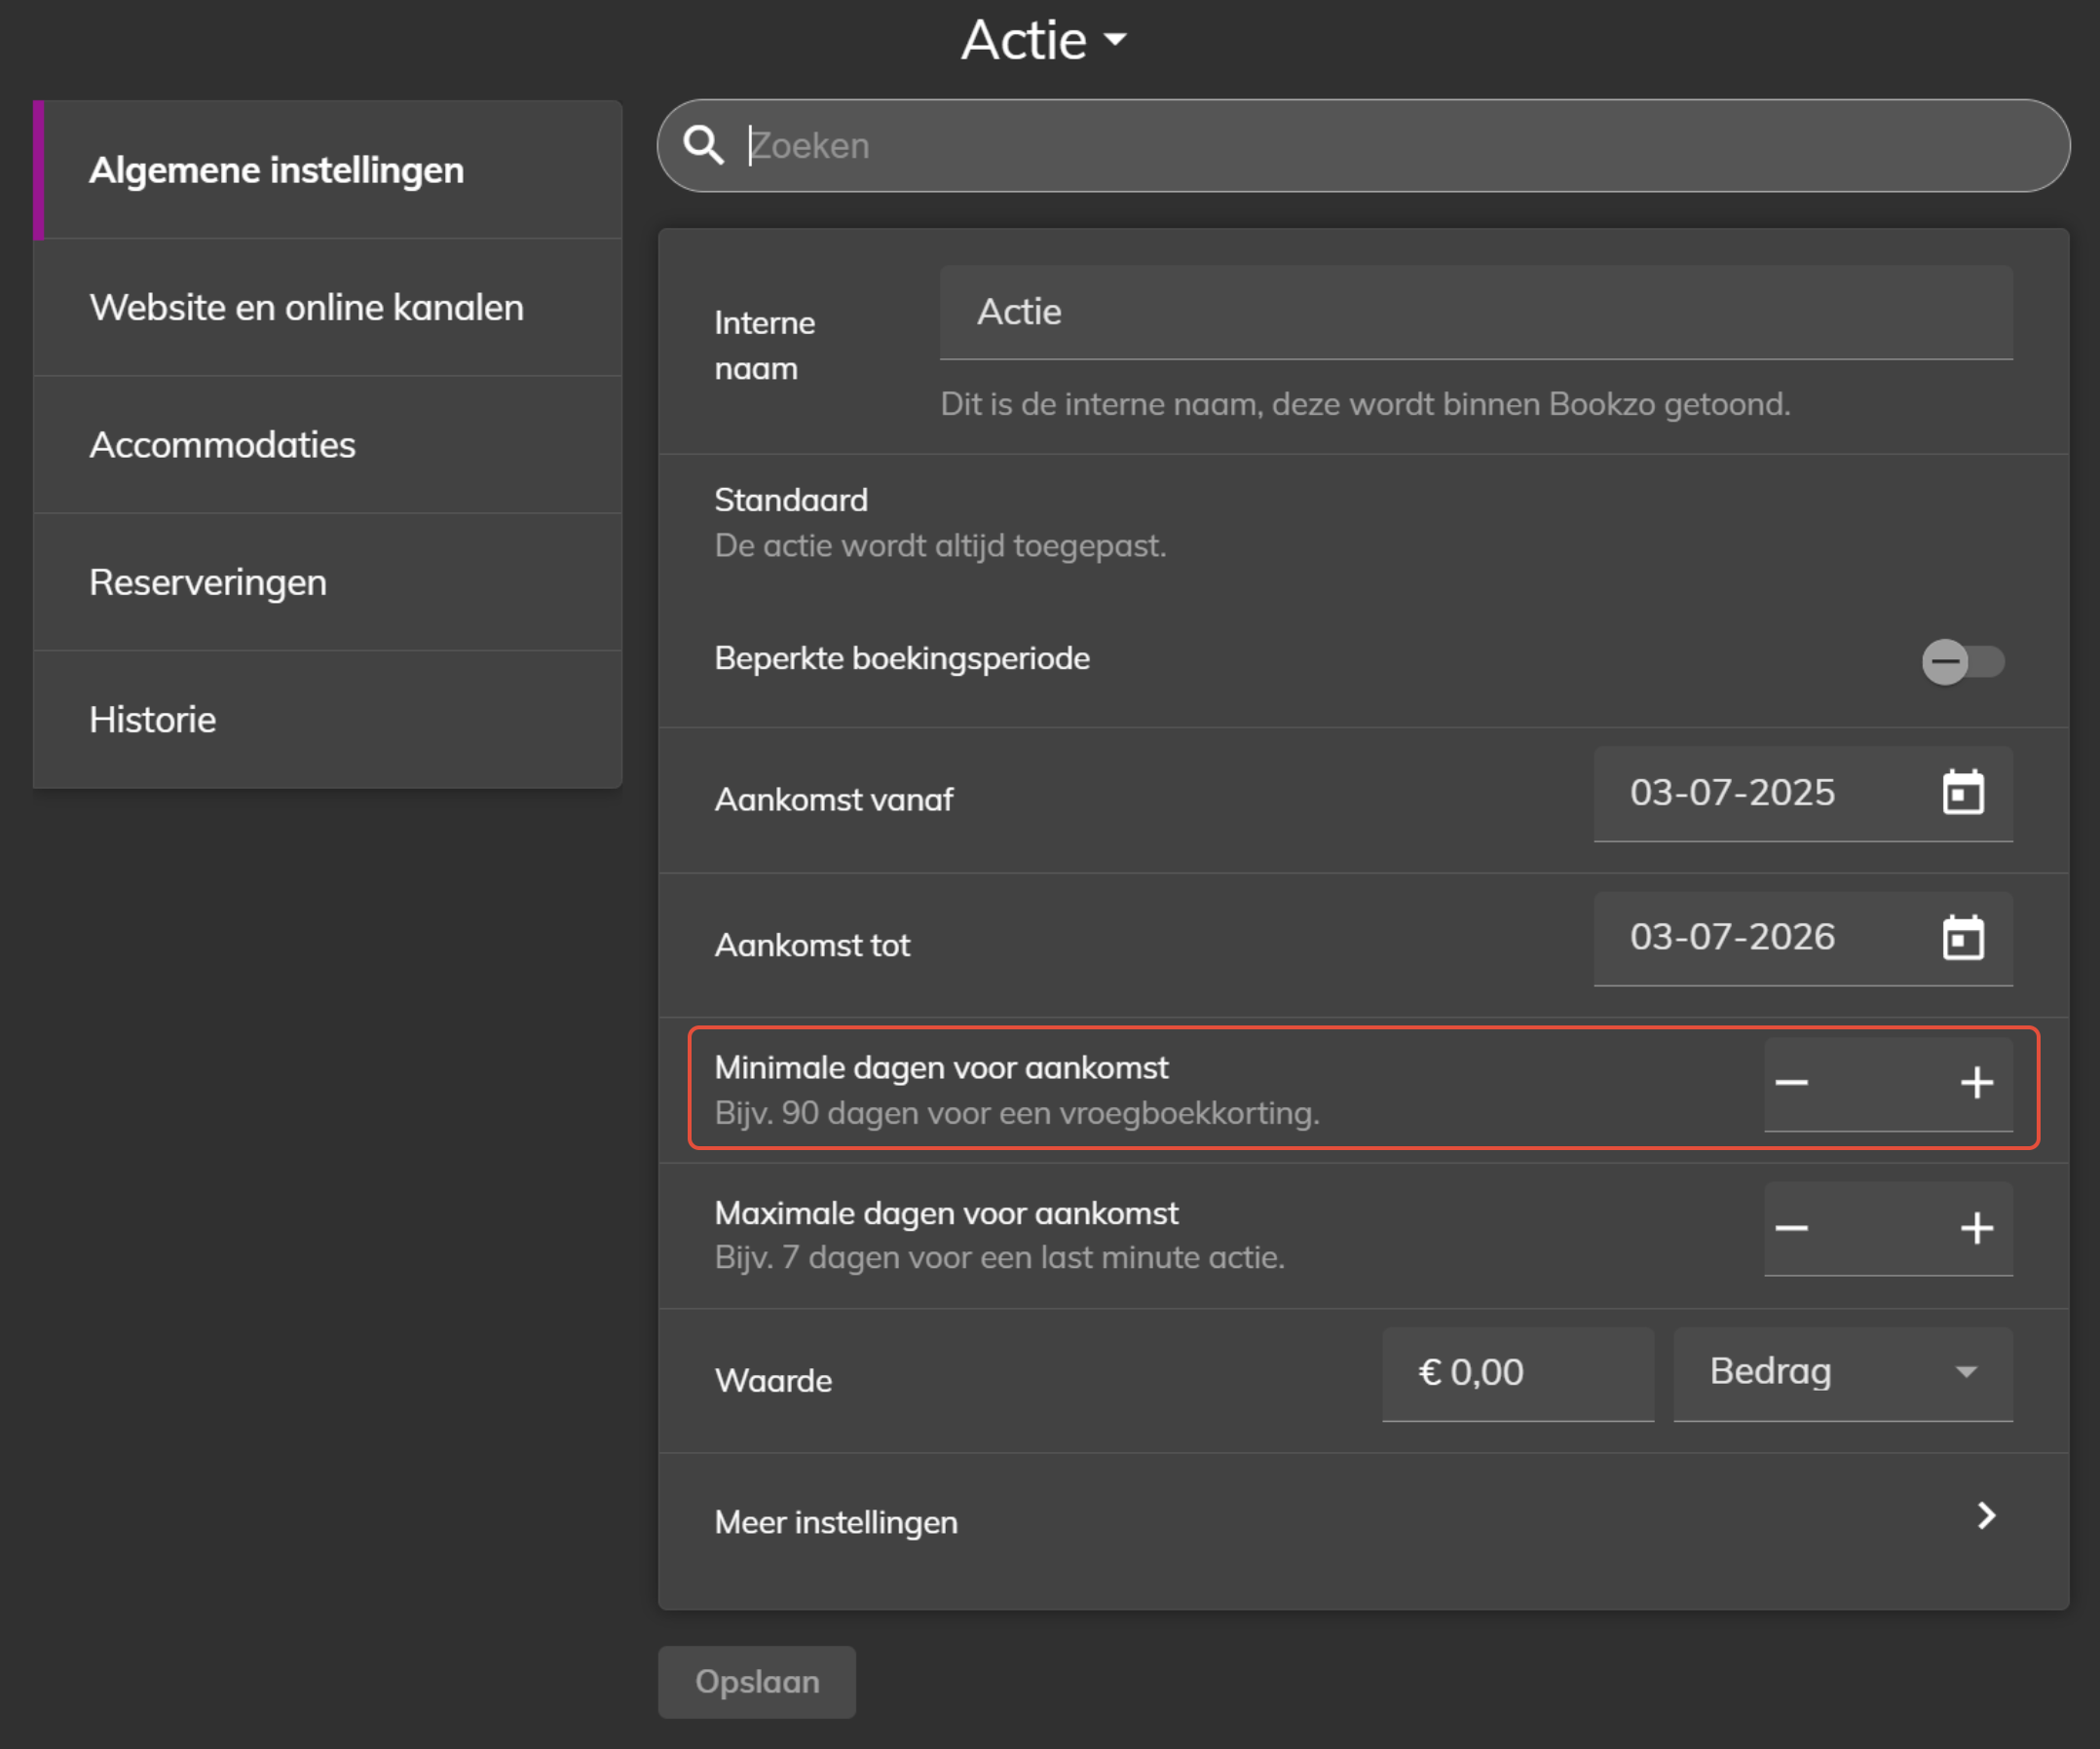Open Website en online kanalen section

pos(306,307)
